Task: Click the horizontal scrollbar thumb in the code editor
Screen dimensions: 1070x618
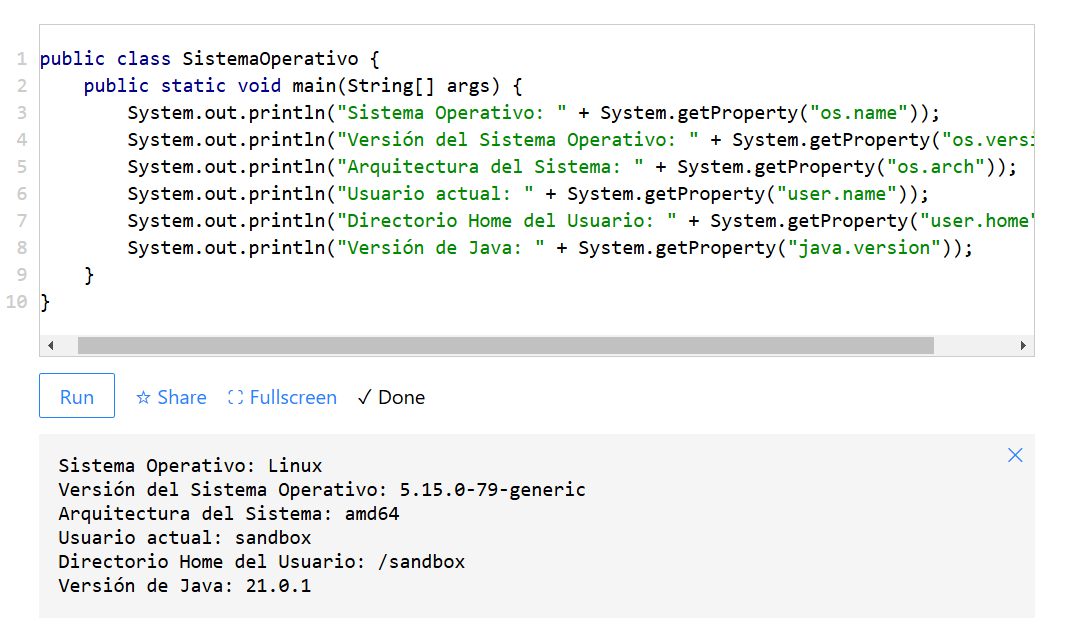Action: (x=506, y=346)
